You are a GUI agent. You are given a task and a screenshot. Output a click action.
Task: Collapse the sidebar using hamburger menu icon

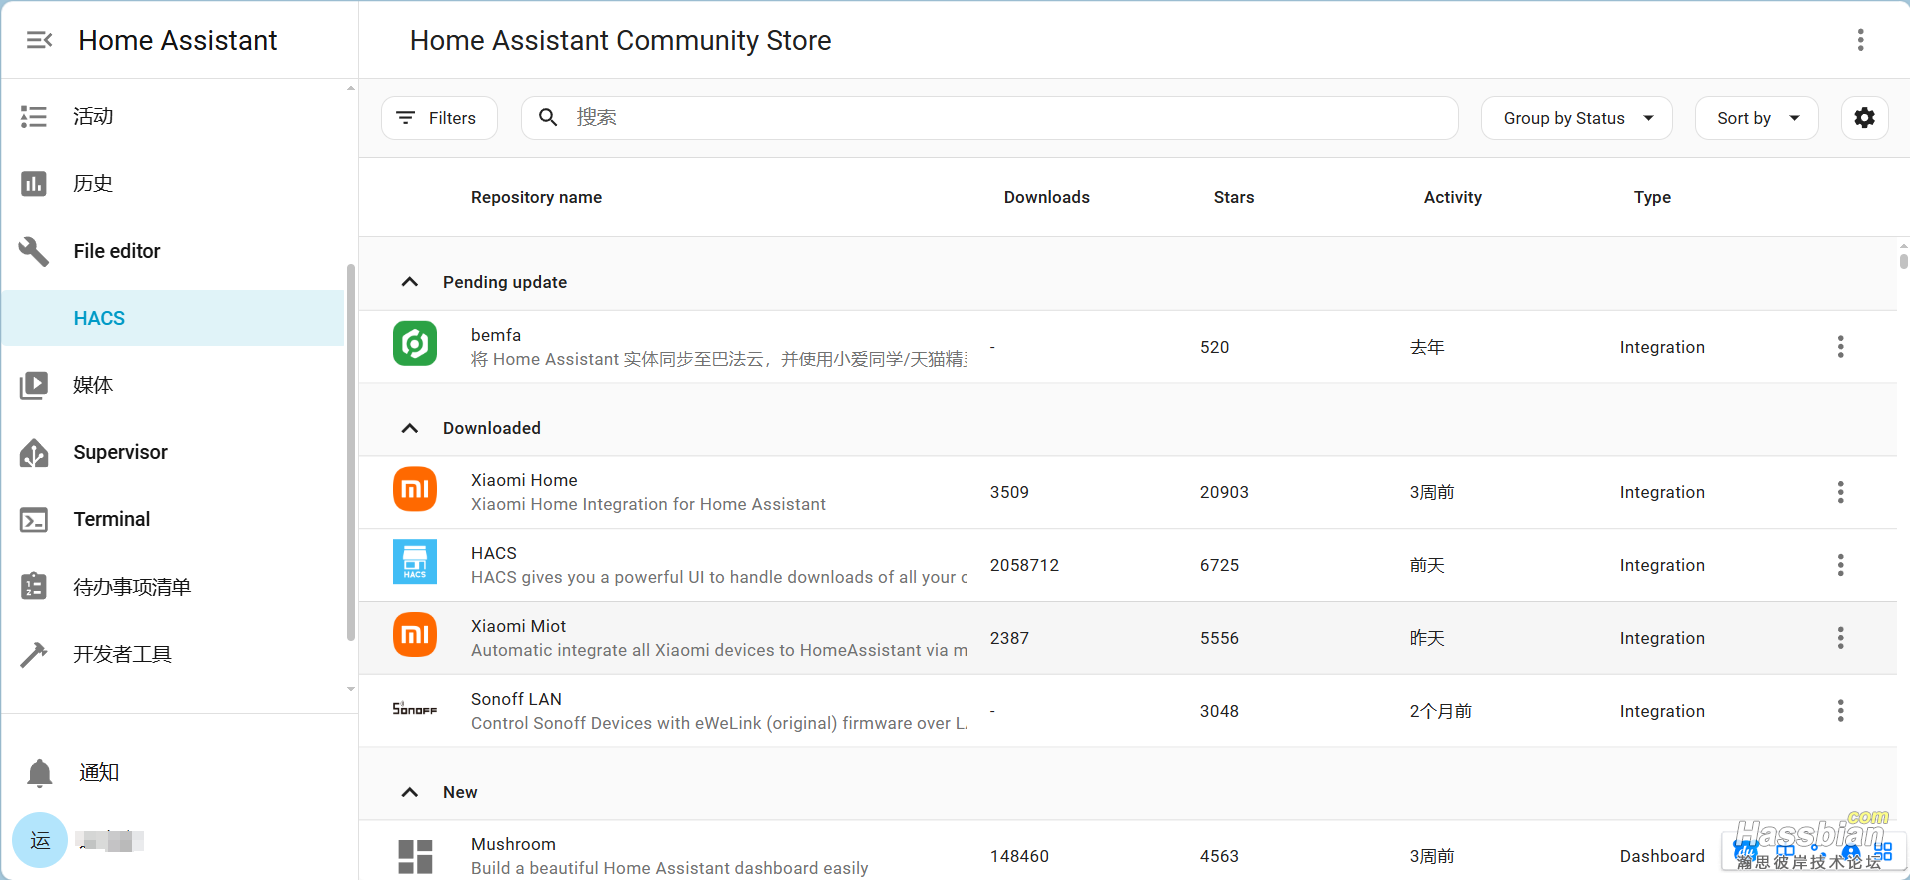(40, 40)
